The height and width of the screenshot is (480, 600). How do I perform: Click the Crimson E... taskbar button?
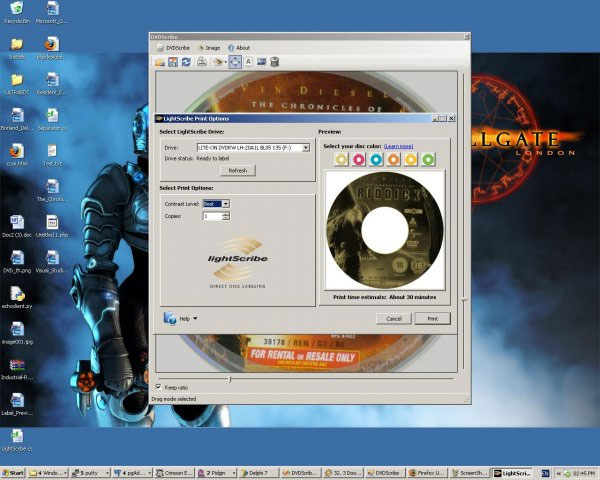point(174,473)
